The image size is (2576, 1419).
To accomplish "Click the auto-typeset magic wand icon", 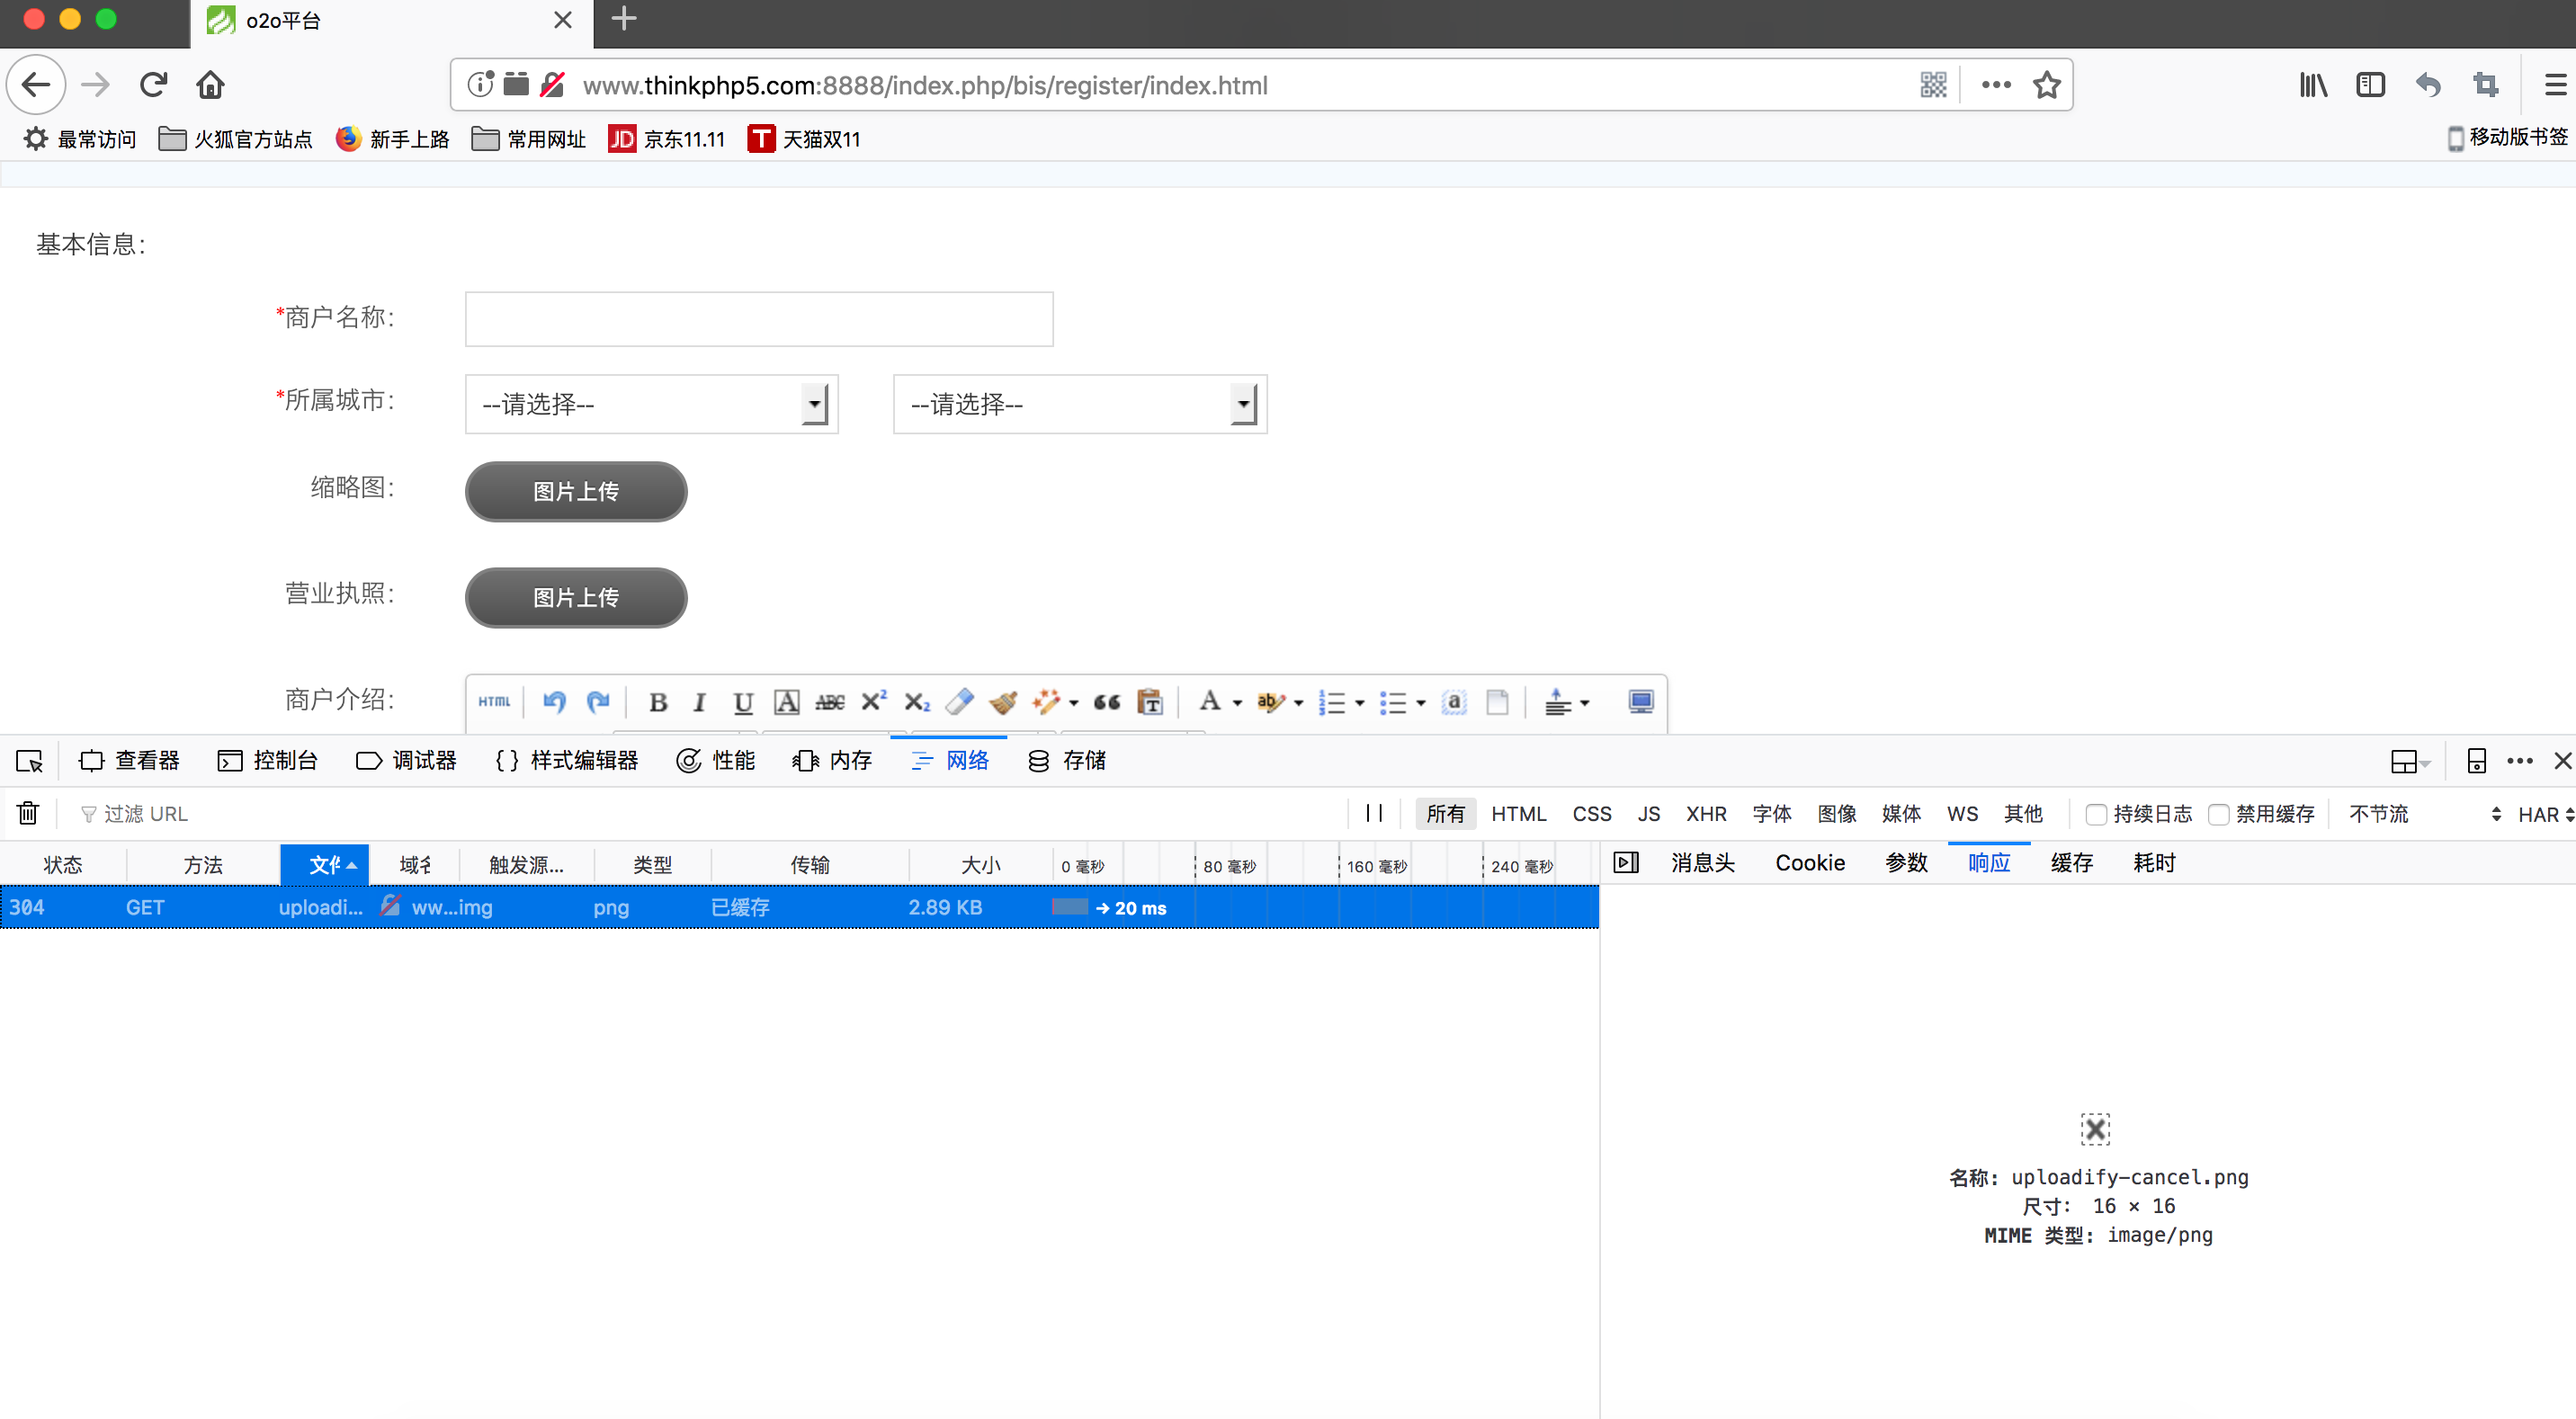I will tap(1046, 702).
